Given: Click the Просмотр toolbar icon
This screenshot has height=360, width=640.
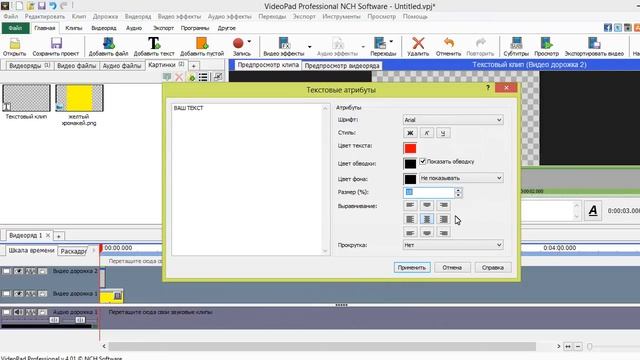Looking at the screenshot, I should pyautogui.click(x=546, y=43).
